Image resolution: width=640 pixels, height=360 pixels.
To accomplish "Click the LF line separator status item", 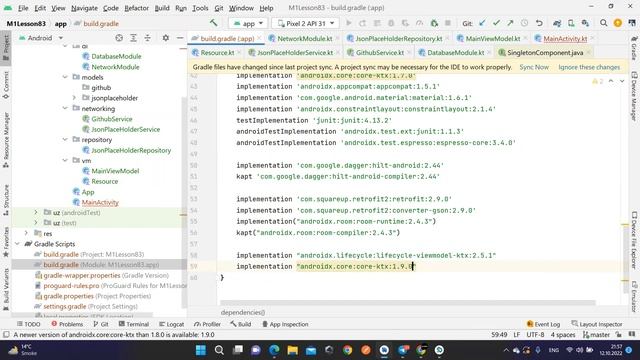I will [x=516, y=335].
